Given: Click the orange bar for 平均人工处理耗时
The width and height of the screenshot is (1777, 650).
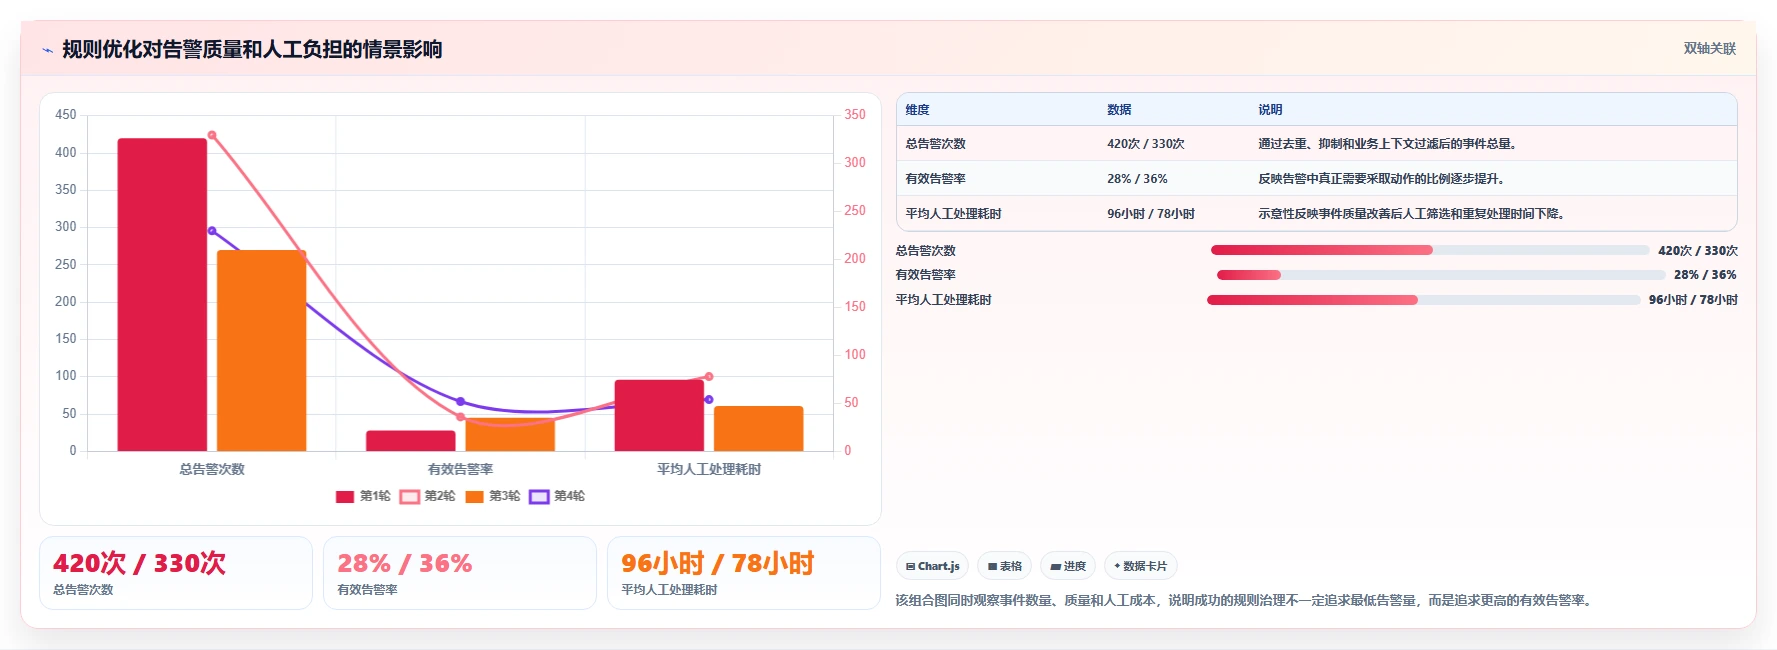Looking at the screenshot, I should pyautogui.click(x=758, y=429).
